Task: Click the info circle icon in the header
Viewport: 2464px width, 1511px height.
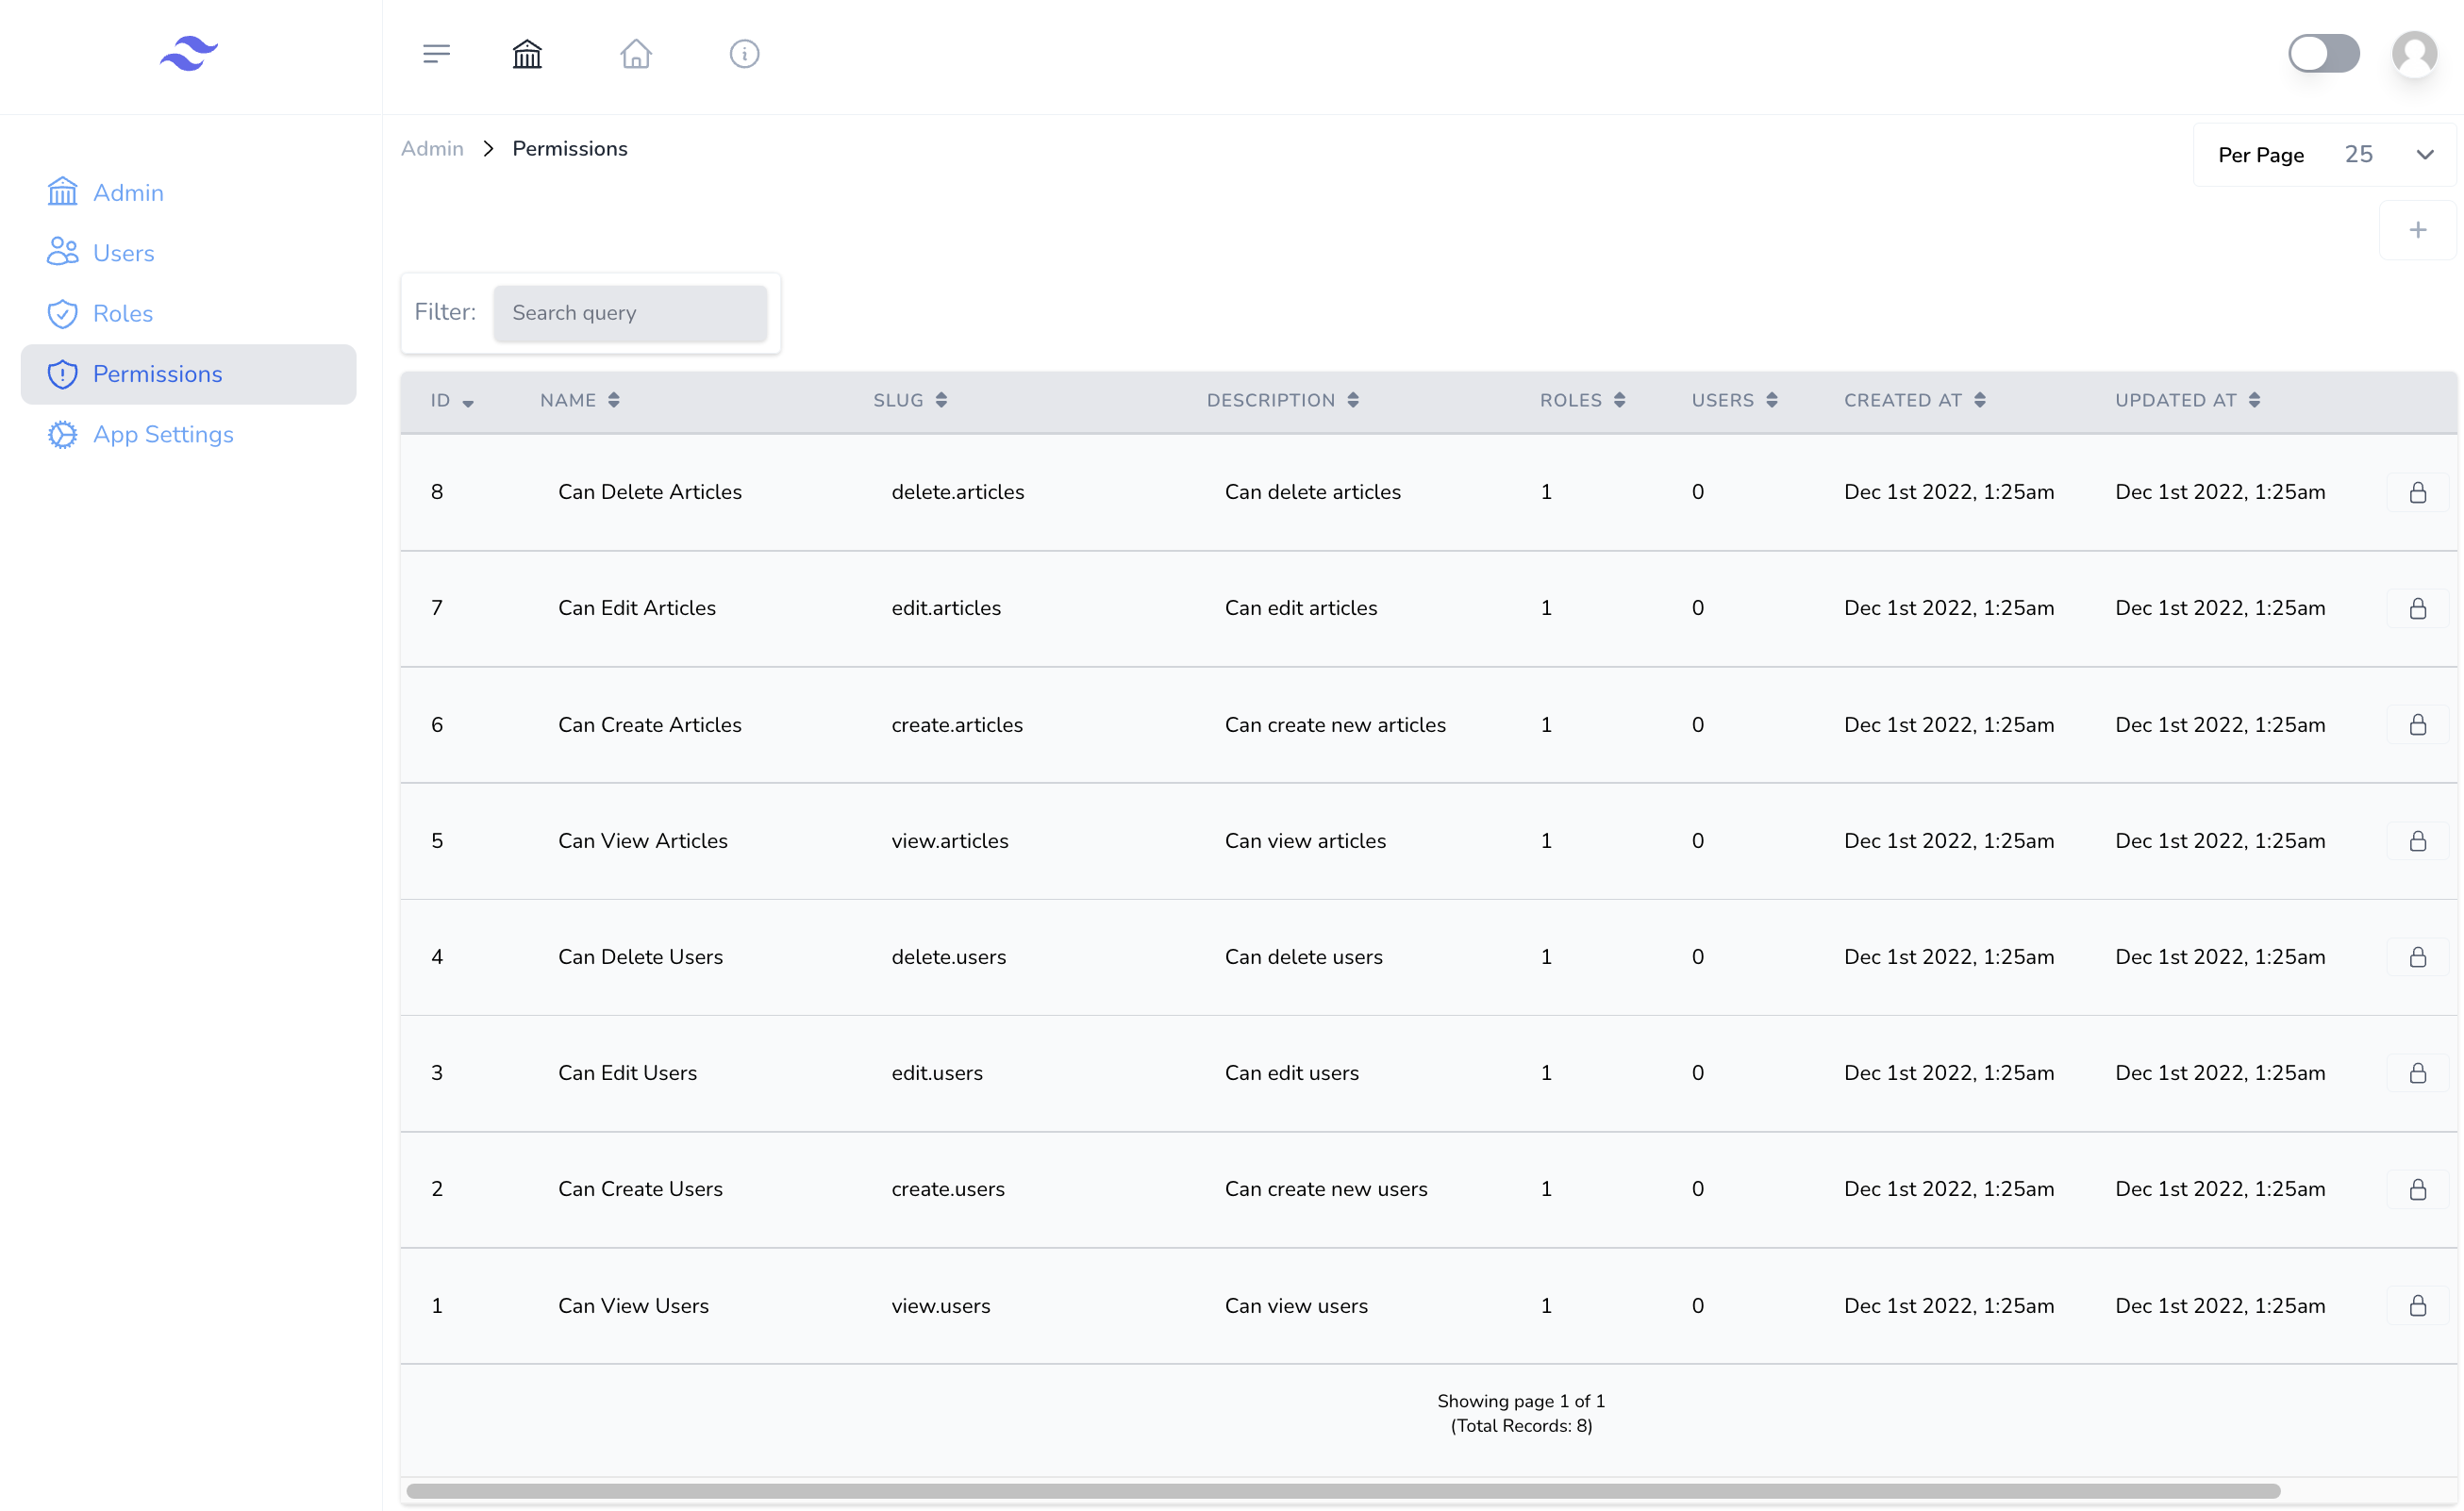Action: 744,54
